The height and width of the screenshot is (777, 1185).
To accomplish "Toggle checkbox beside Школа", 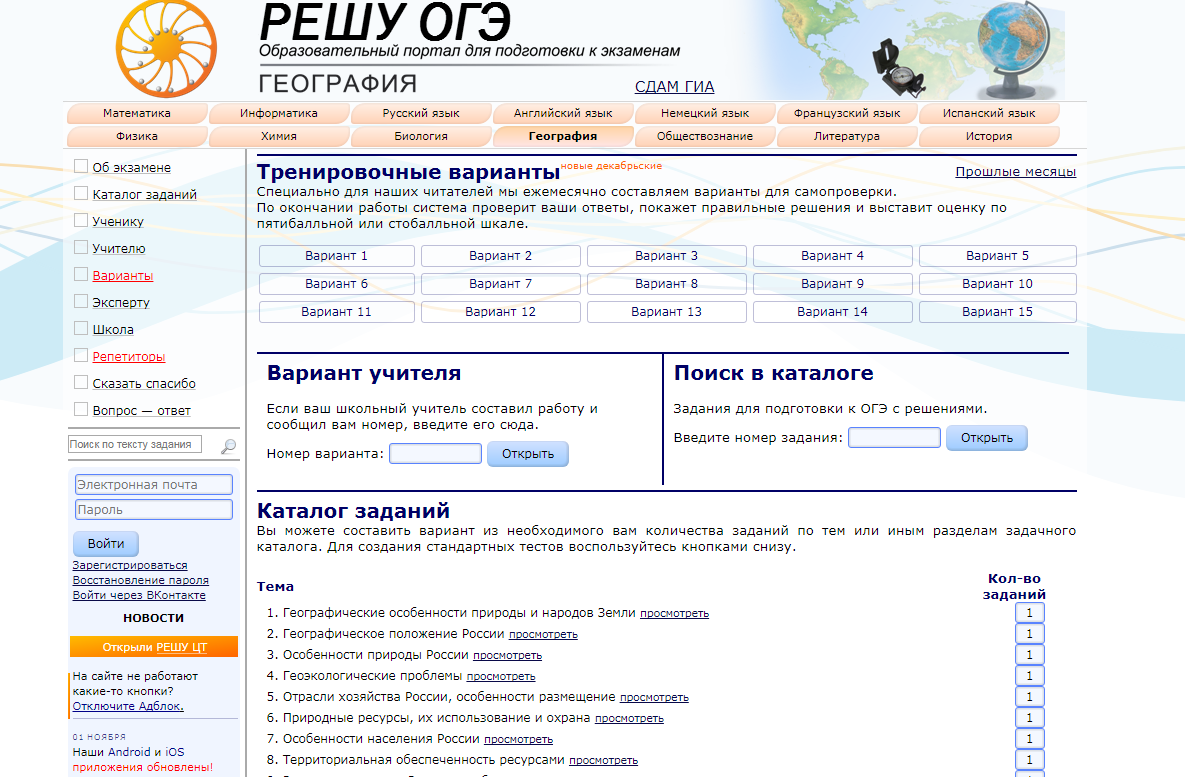I will [x=81, y=329].
